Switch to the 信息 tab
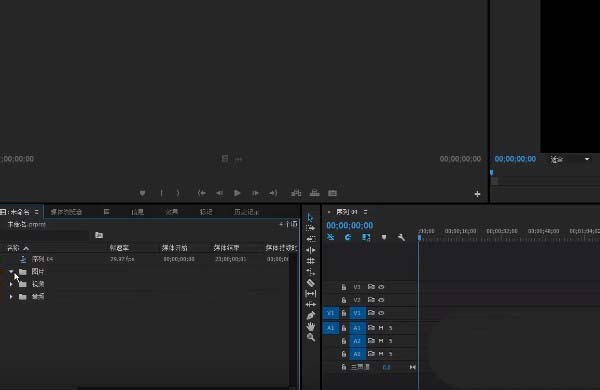 click(137, 212)
